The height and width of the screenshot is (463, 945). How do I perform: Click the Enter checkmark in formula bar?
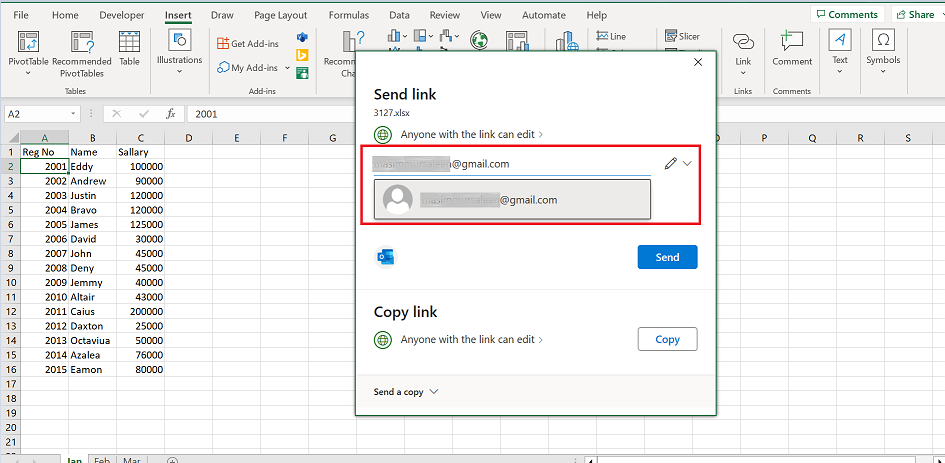coord(144,113)
